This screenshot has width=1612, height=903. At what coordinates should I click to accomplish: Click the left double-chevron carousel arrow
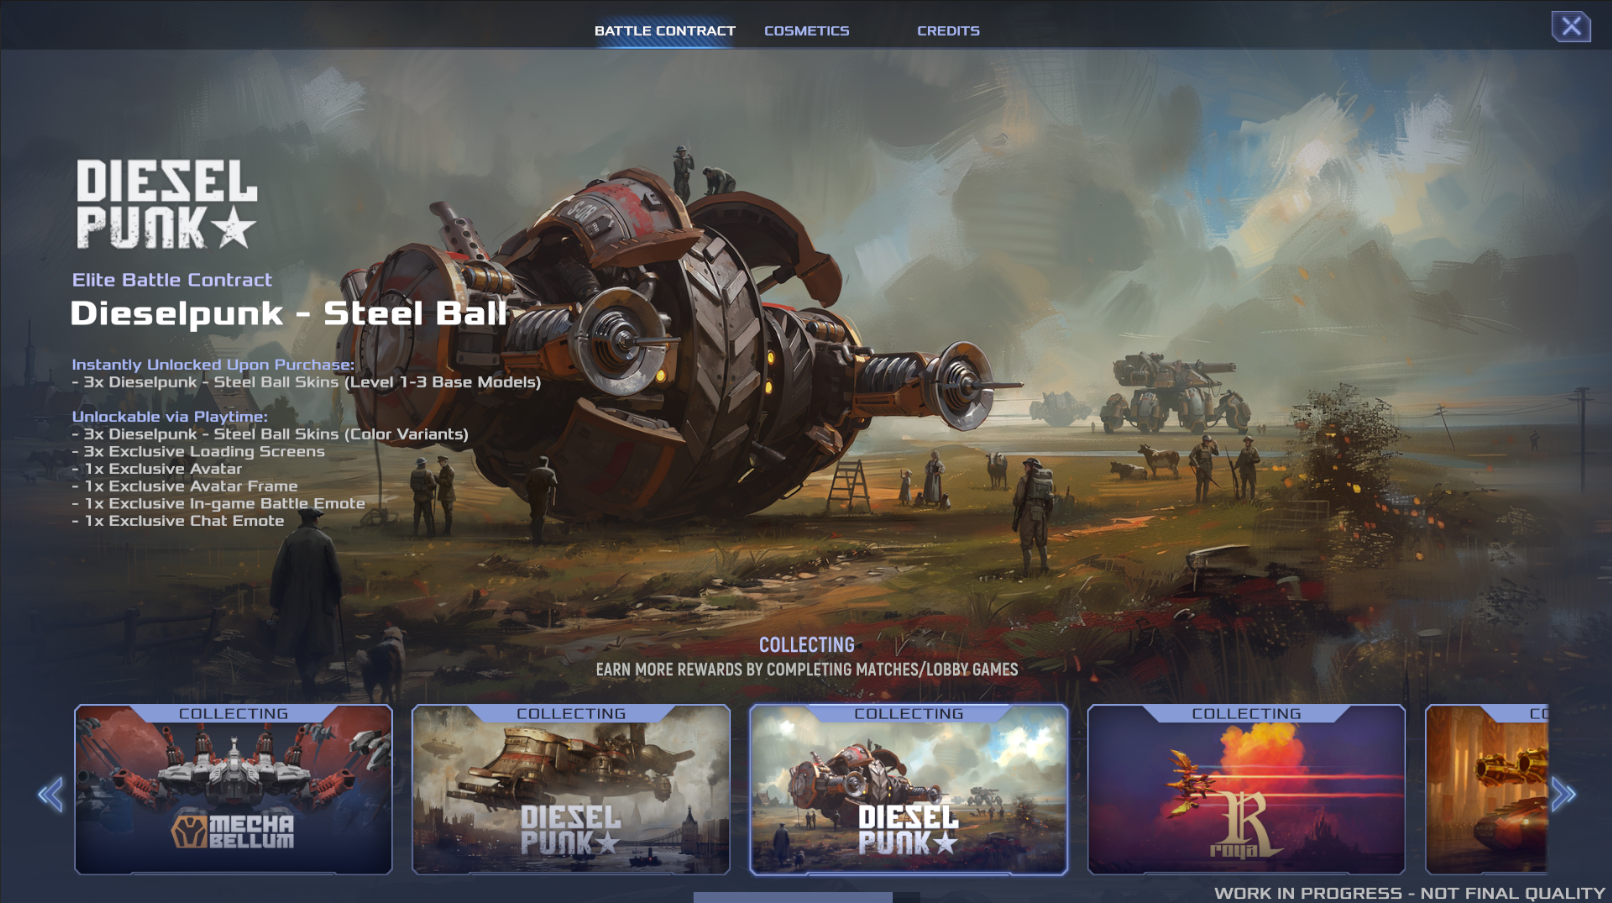coord(51,795)
